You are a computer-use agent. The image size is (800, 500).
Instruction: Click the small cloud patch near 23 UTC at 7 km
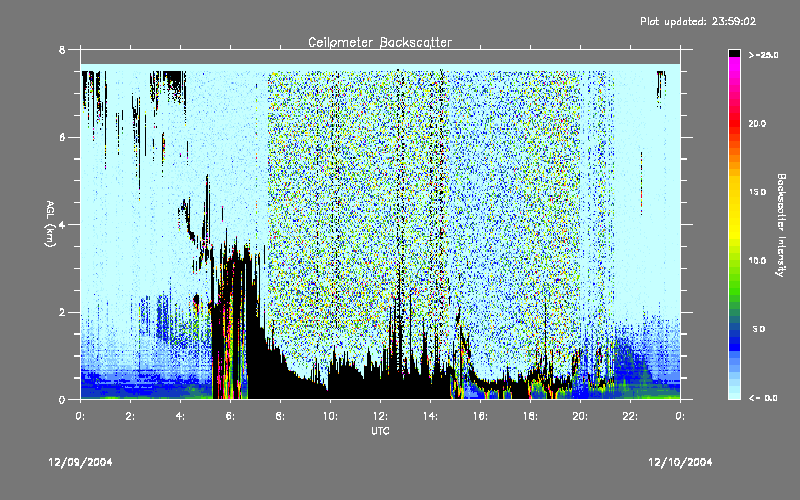(661, 88)
